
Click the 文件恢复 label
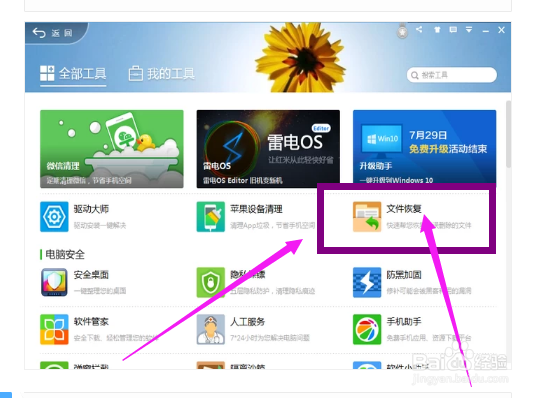(x=404, y=209)
